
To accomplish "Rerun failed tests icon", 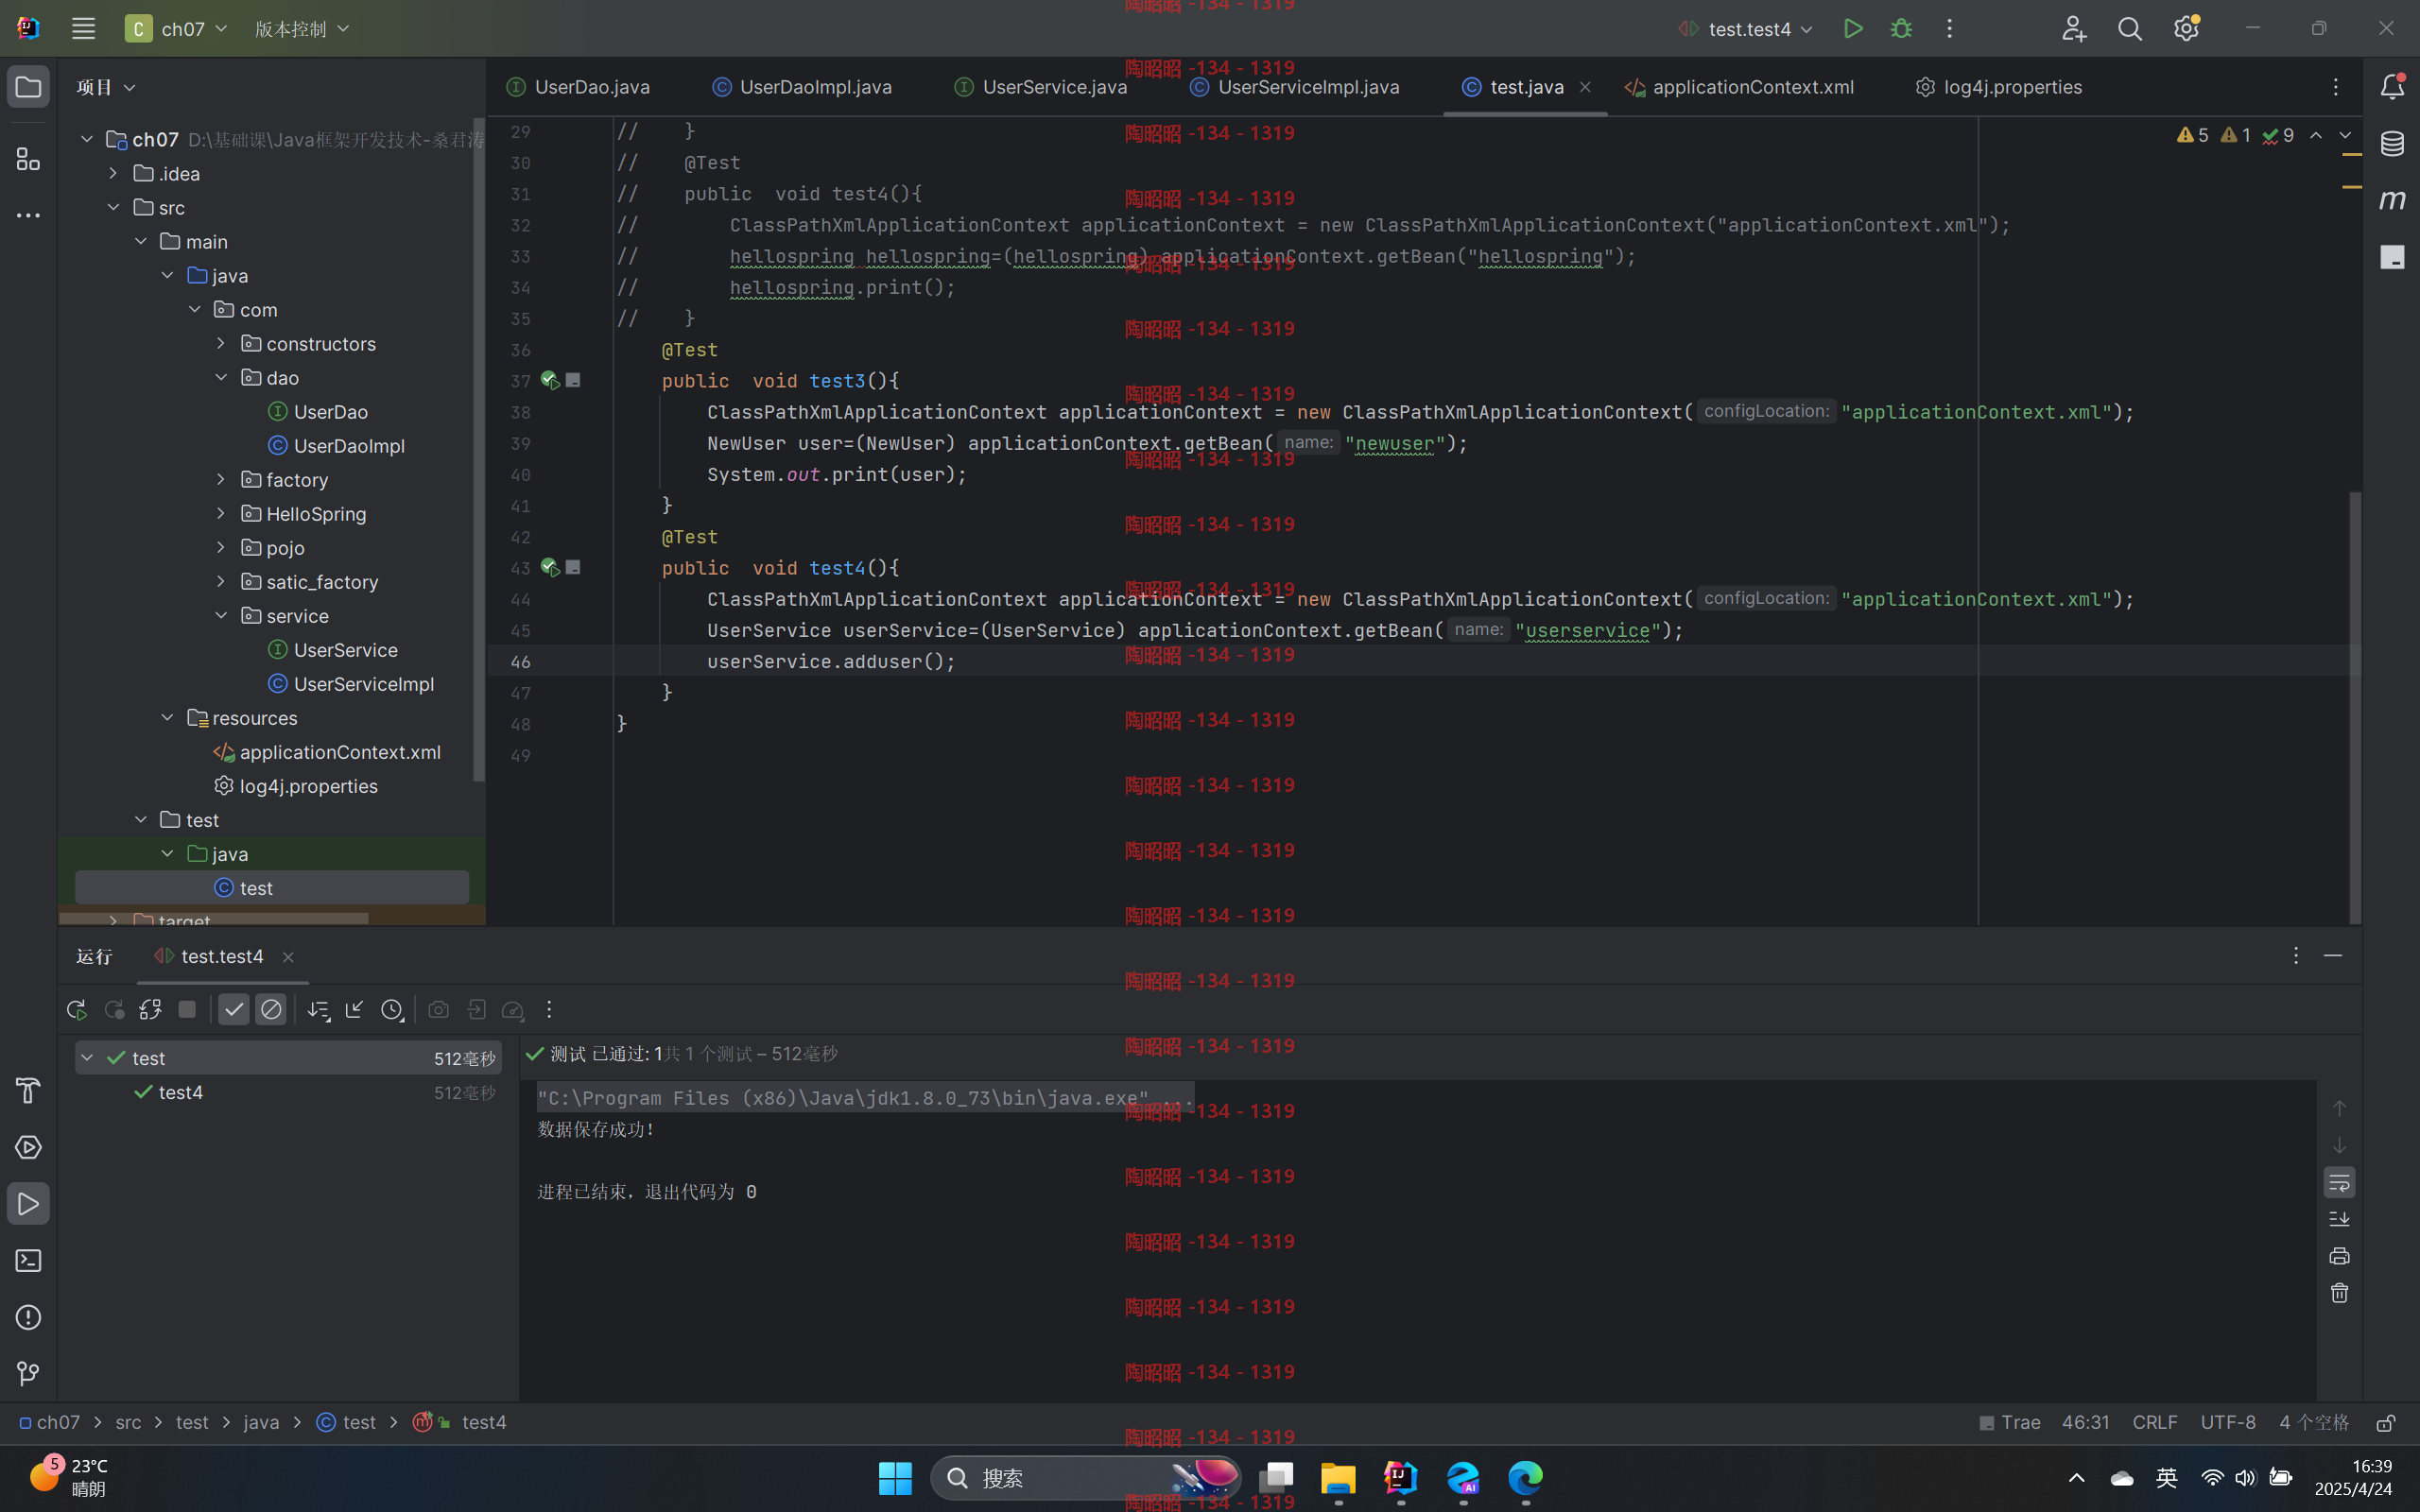I will pyautogui.click(x=114, y=1010).
